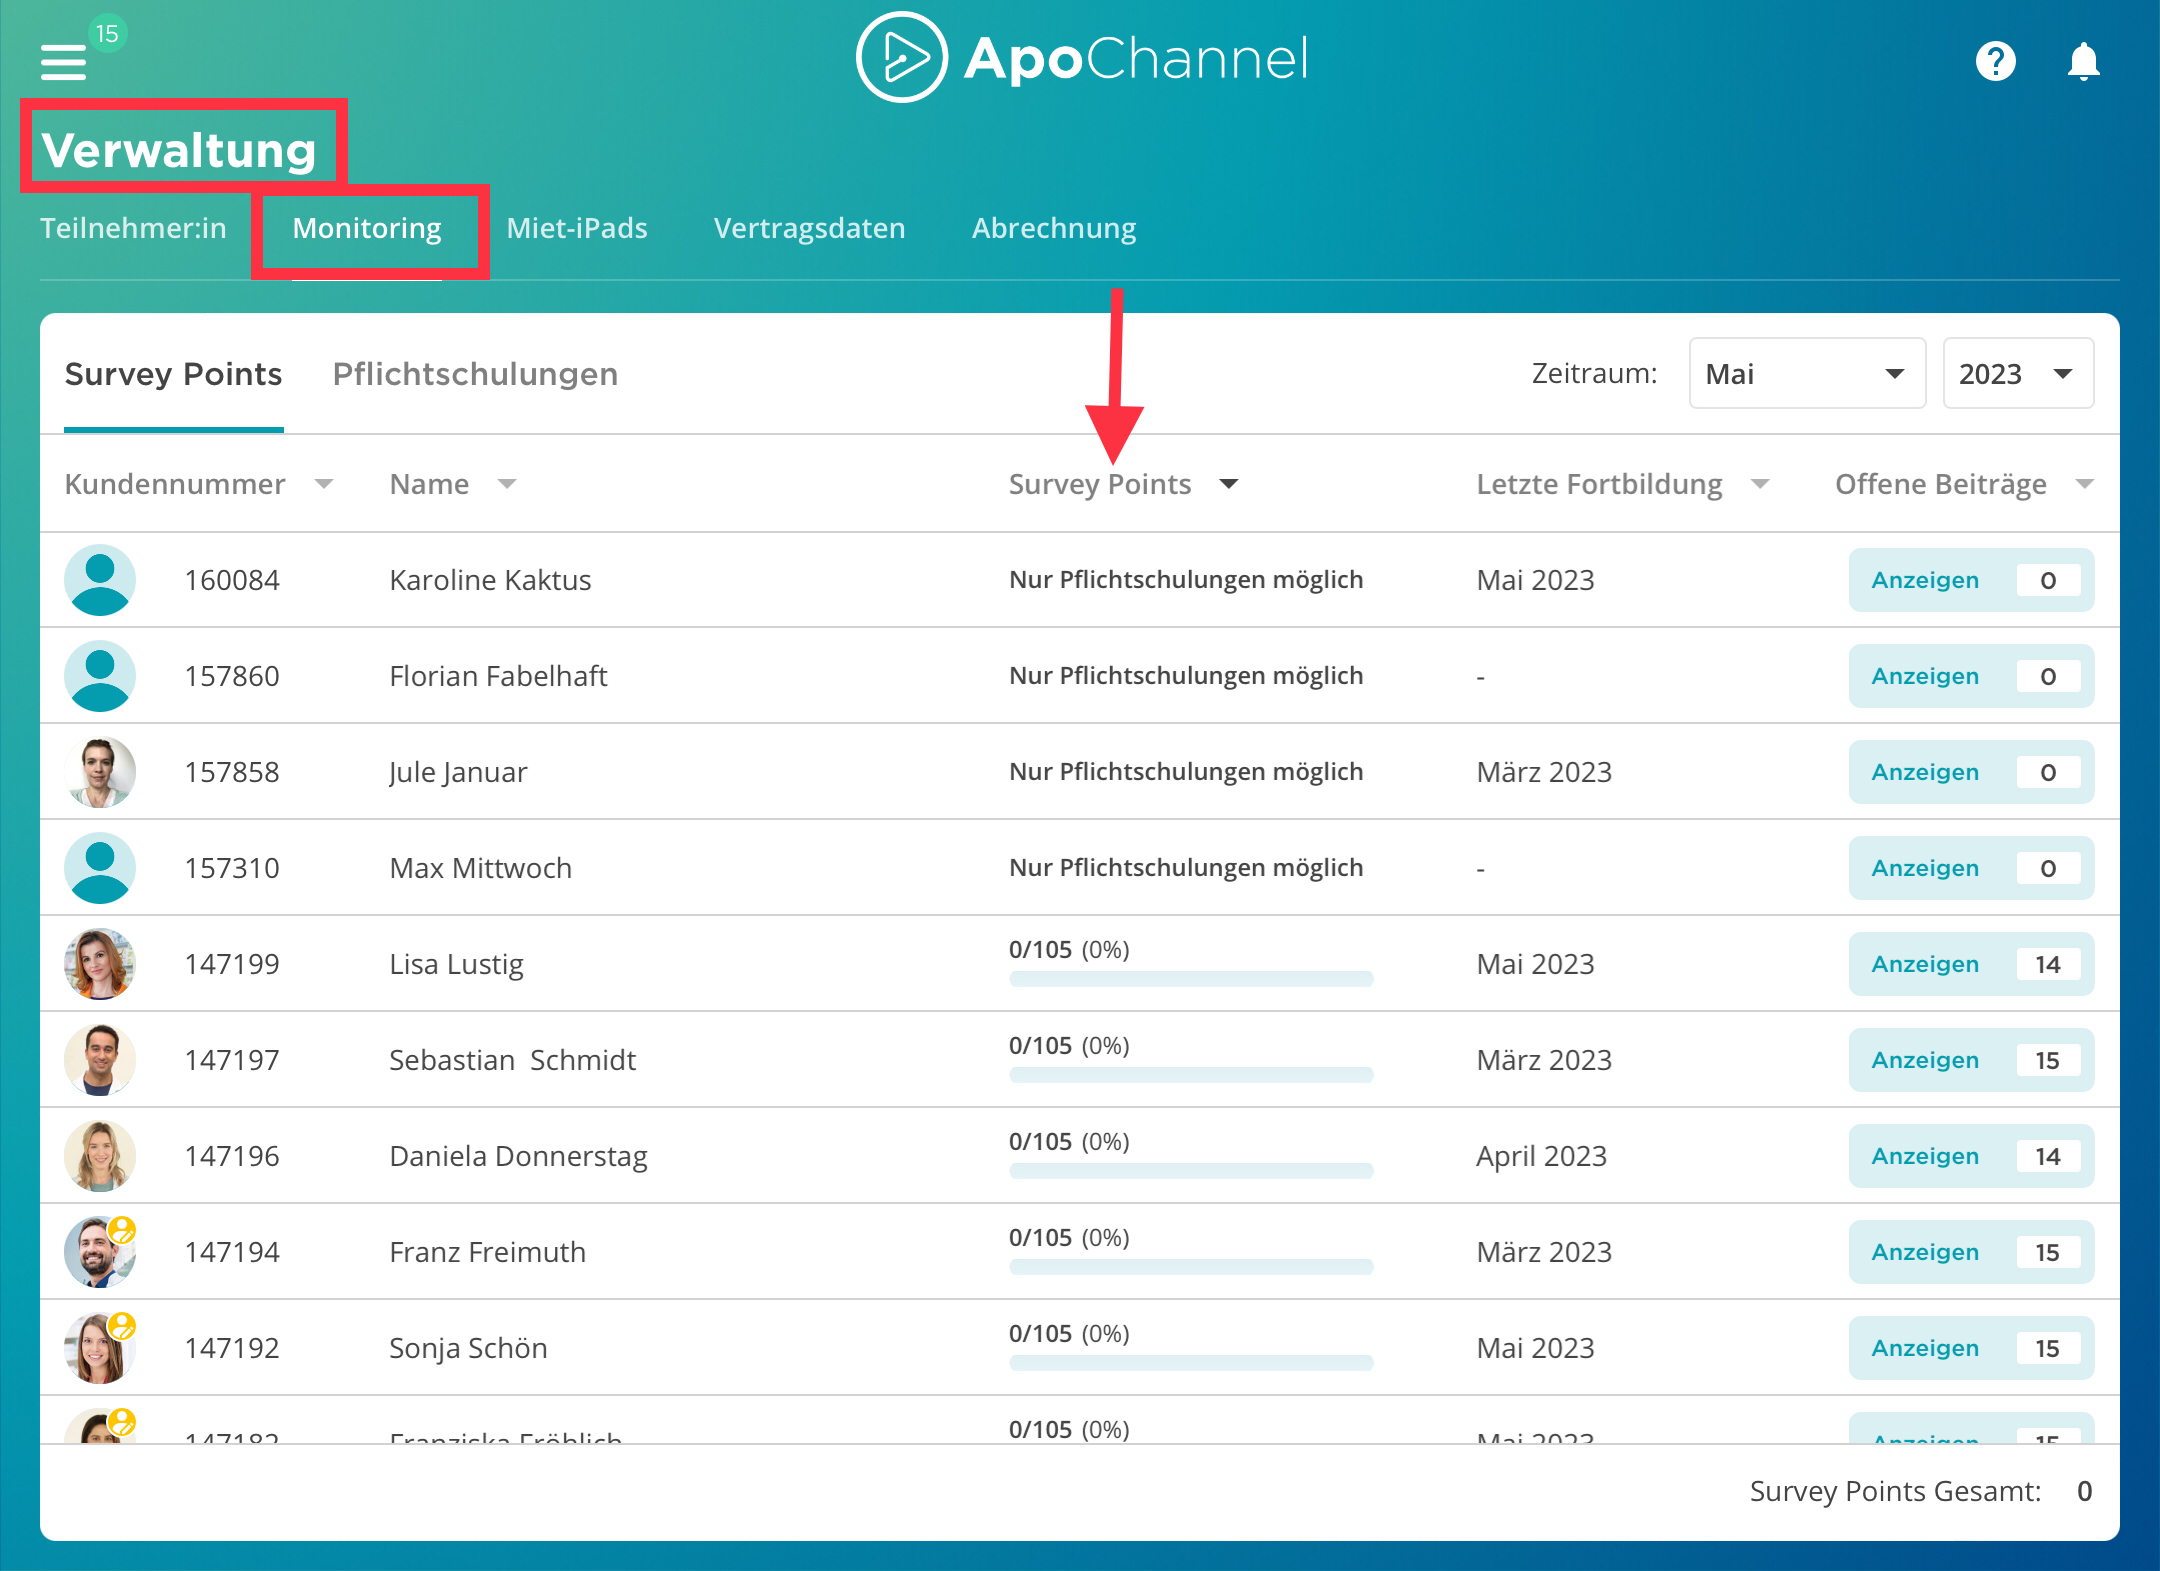Sort by Letzte Fortbildung column arrow

click(1760, 484)
